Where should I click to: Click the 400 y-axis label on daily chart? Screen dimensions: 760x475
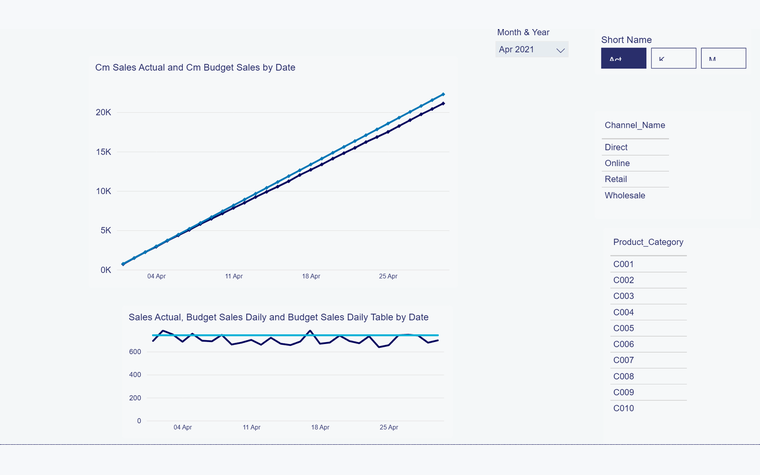tap(135, 375)
